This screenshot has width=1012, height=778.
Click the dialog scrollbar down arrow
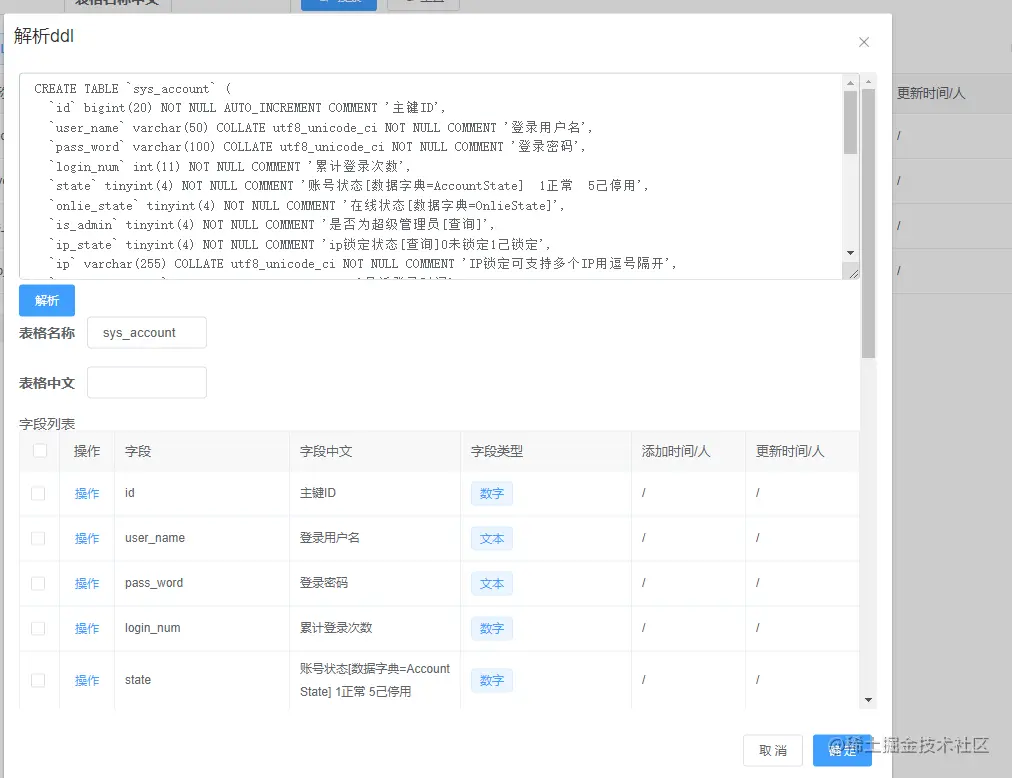[x=869, y=700]
